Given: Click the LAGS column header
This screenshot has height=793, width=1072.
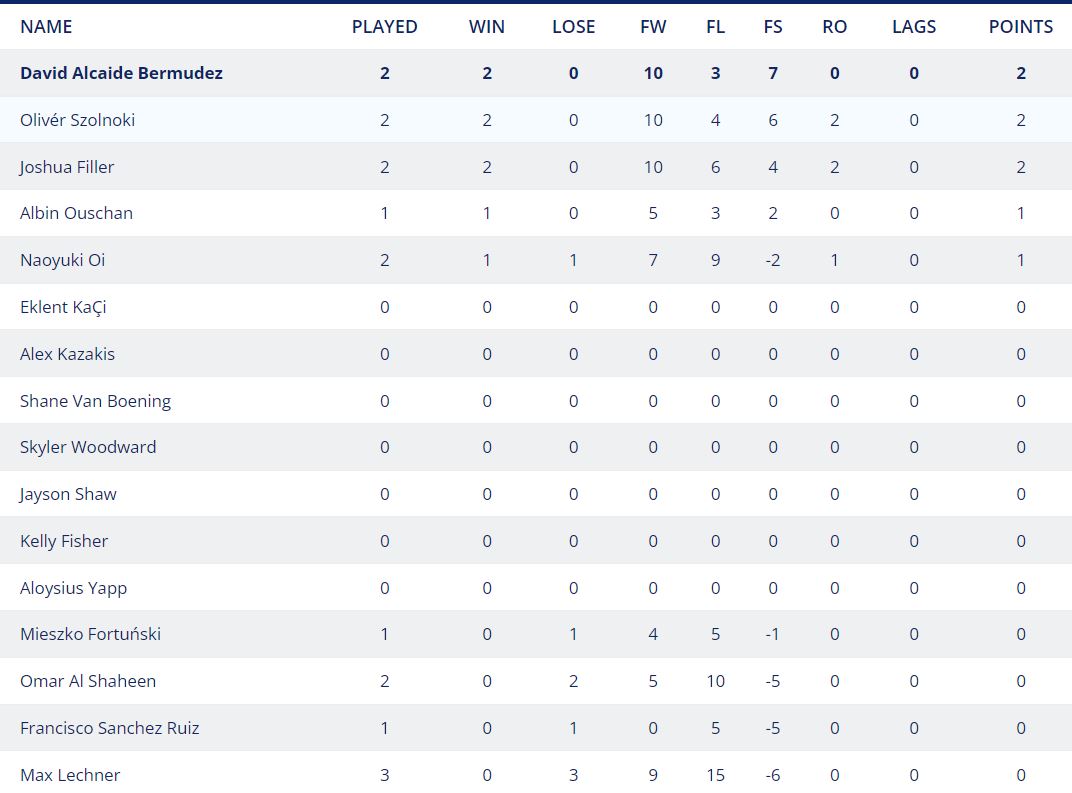Looking at the screenshot, I should 914,27.
